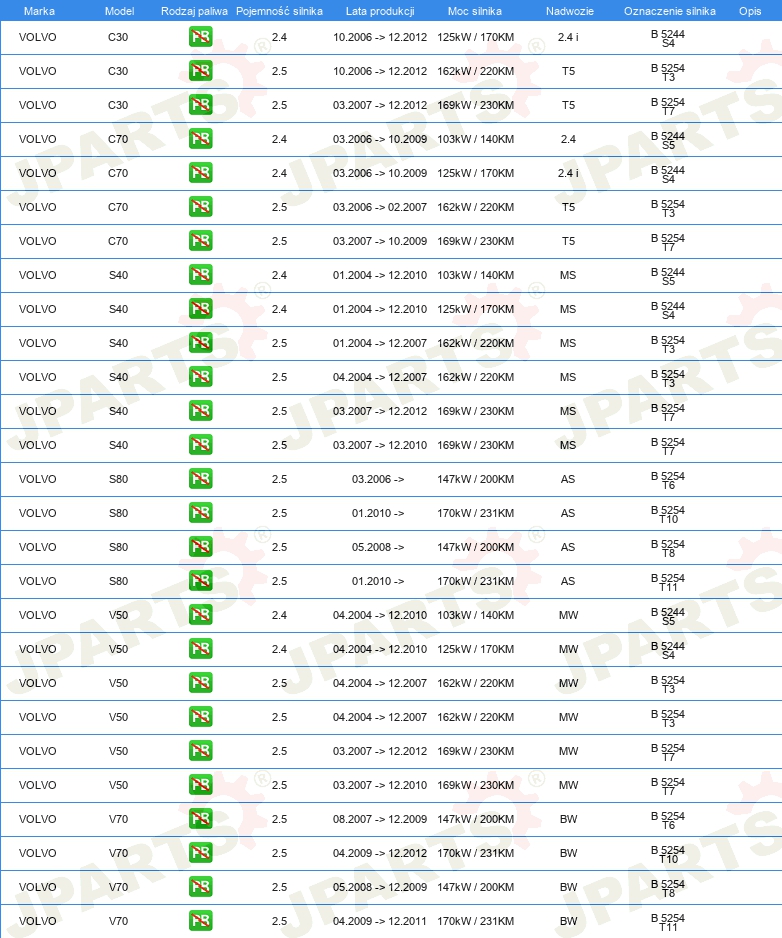The width and height of the screenshot is (782, 938).
Task: Select fuel icon in S80 B 5254 T8 row
Action: (200, 547)
